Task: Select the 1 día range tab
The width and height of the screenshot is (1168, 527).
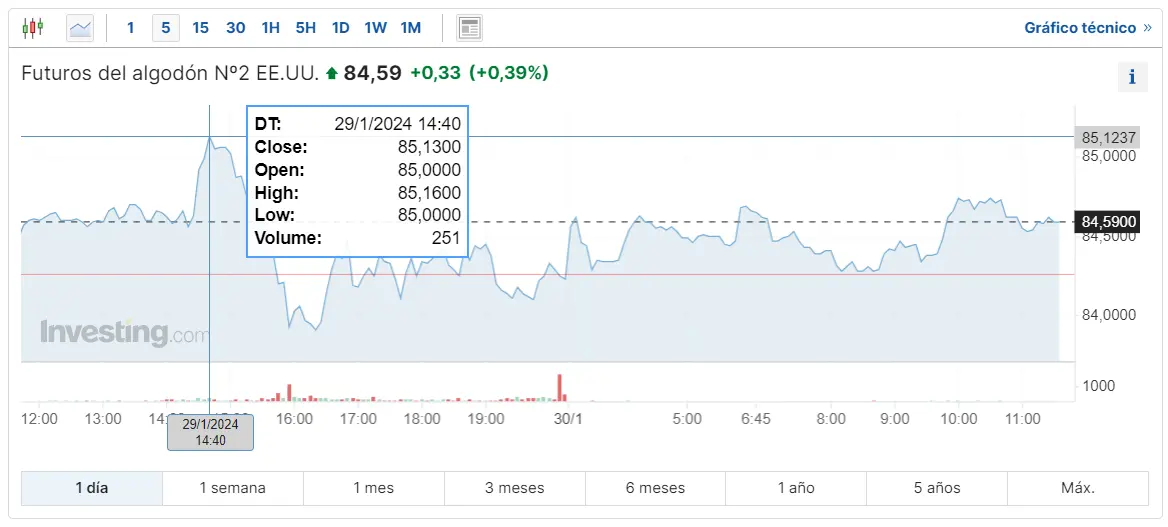Action: 92,488
